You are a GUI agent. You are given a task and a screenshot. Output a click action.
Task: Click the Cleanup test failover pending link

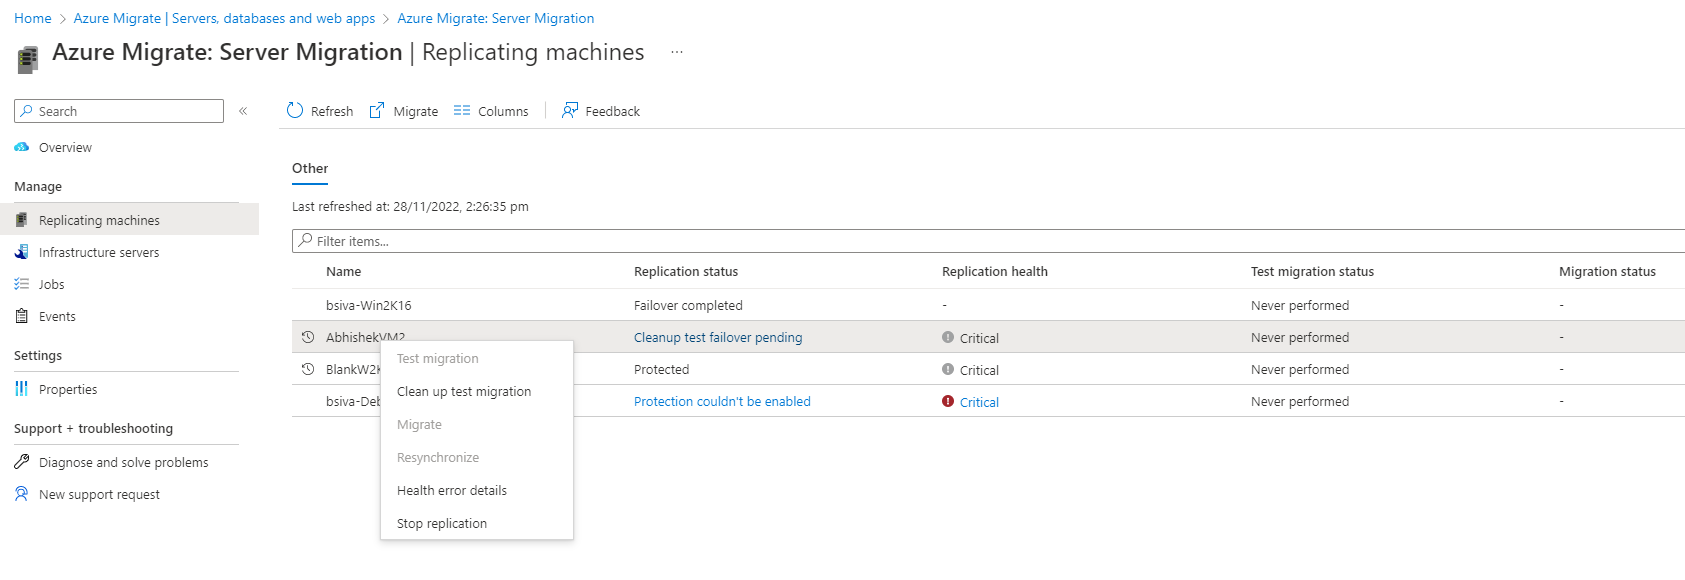tap(718, 338)
